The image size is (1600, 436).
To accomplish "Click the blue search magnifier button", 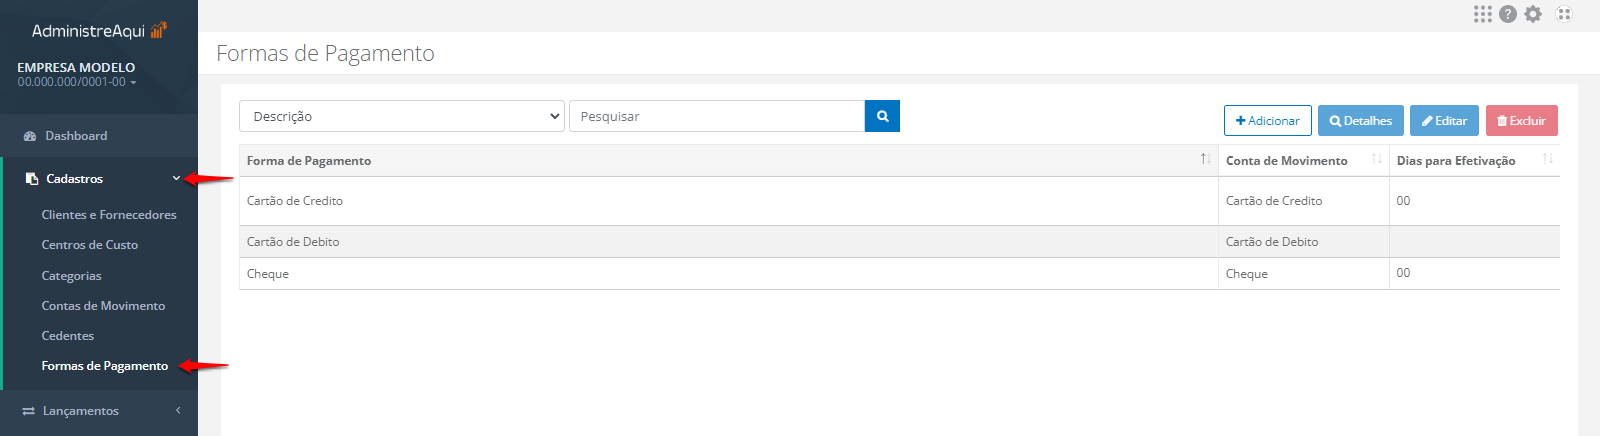I will click(882, 116).
